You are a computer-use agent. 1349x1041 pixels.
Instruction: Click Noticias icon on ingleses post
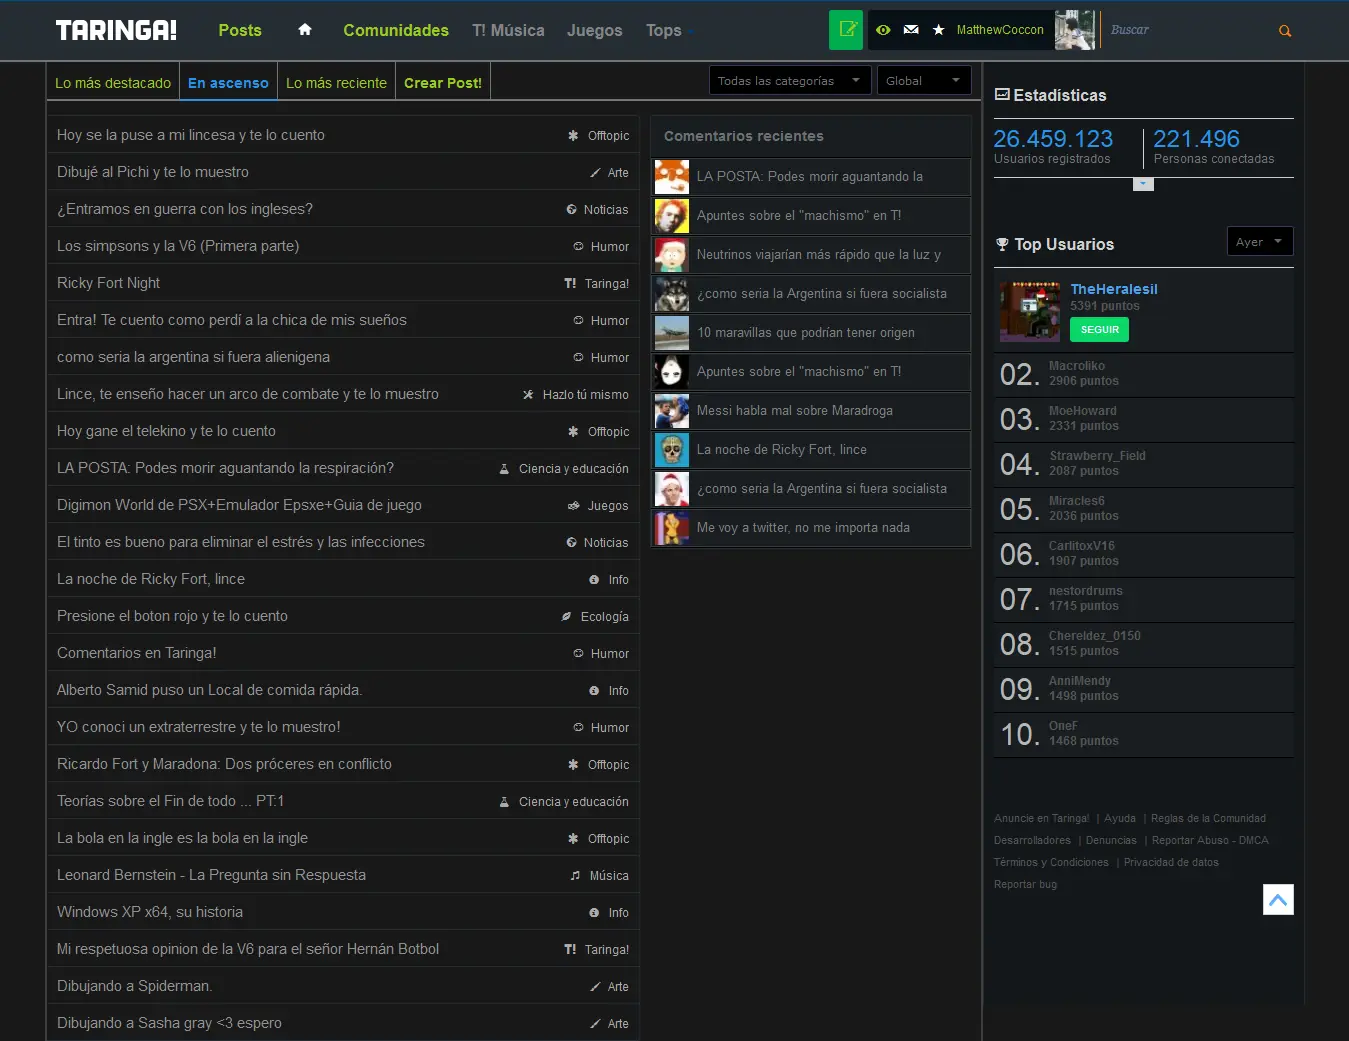pos(571,210)
